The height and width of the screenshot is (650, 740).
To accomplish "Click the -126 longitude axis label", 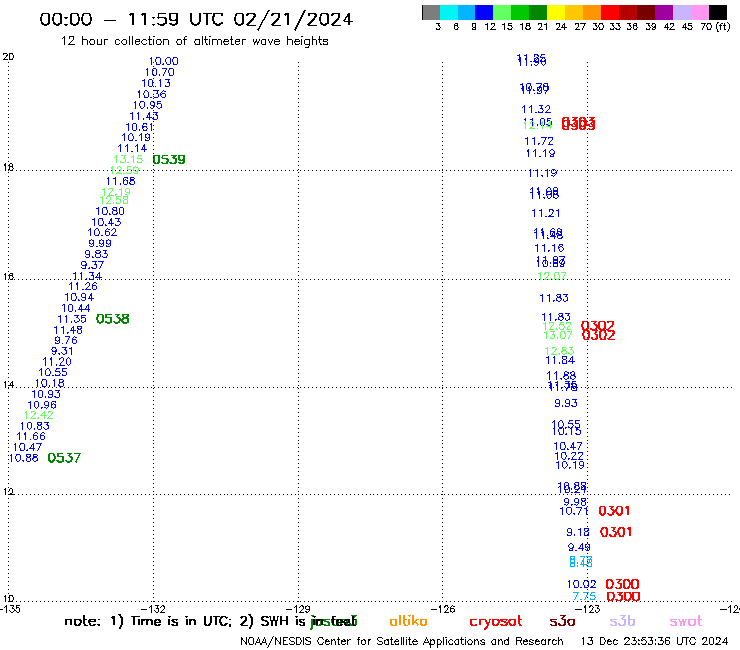I will [443, 609].
